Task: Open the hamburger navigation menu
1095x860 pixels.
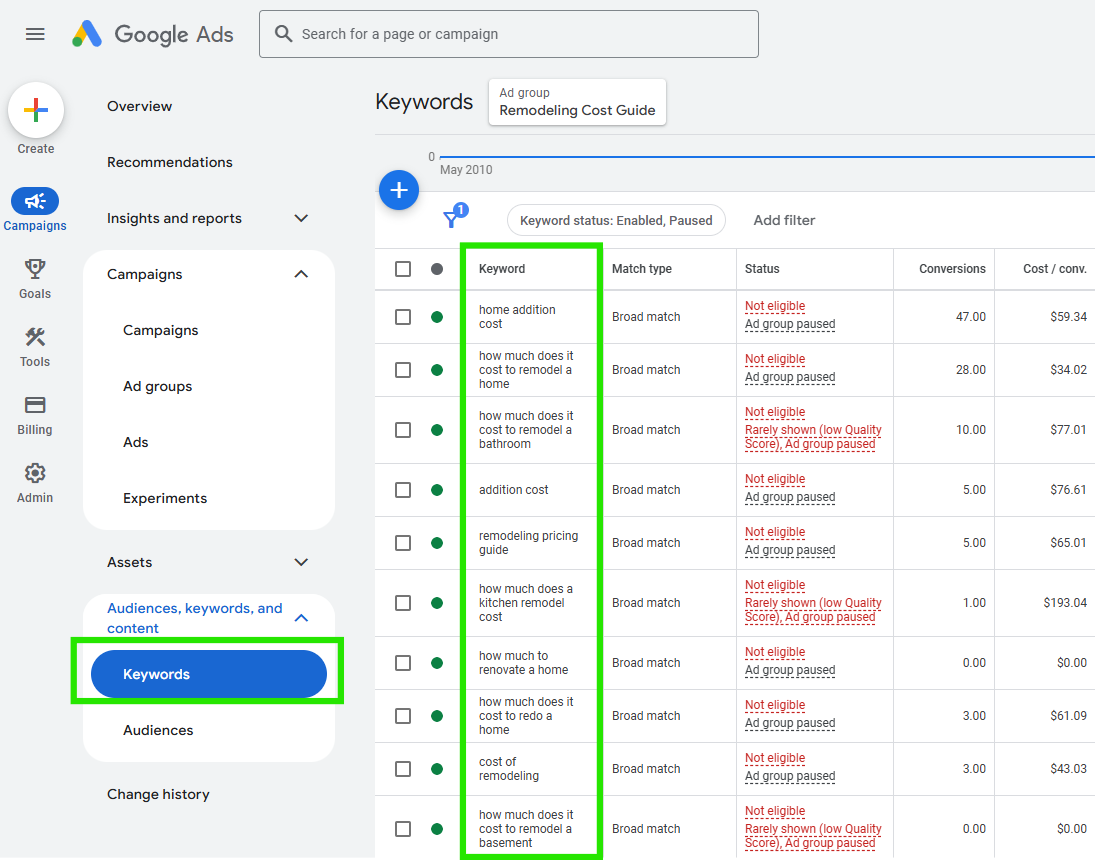Action: pos(35,33)
